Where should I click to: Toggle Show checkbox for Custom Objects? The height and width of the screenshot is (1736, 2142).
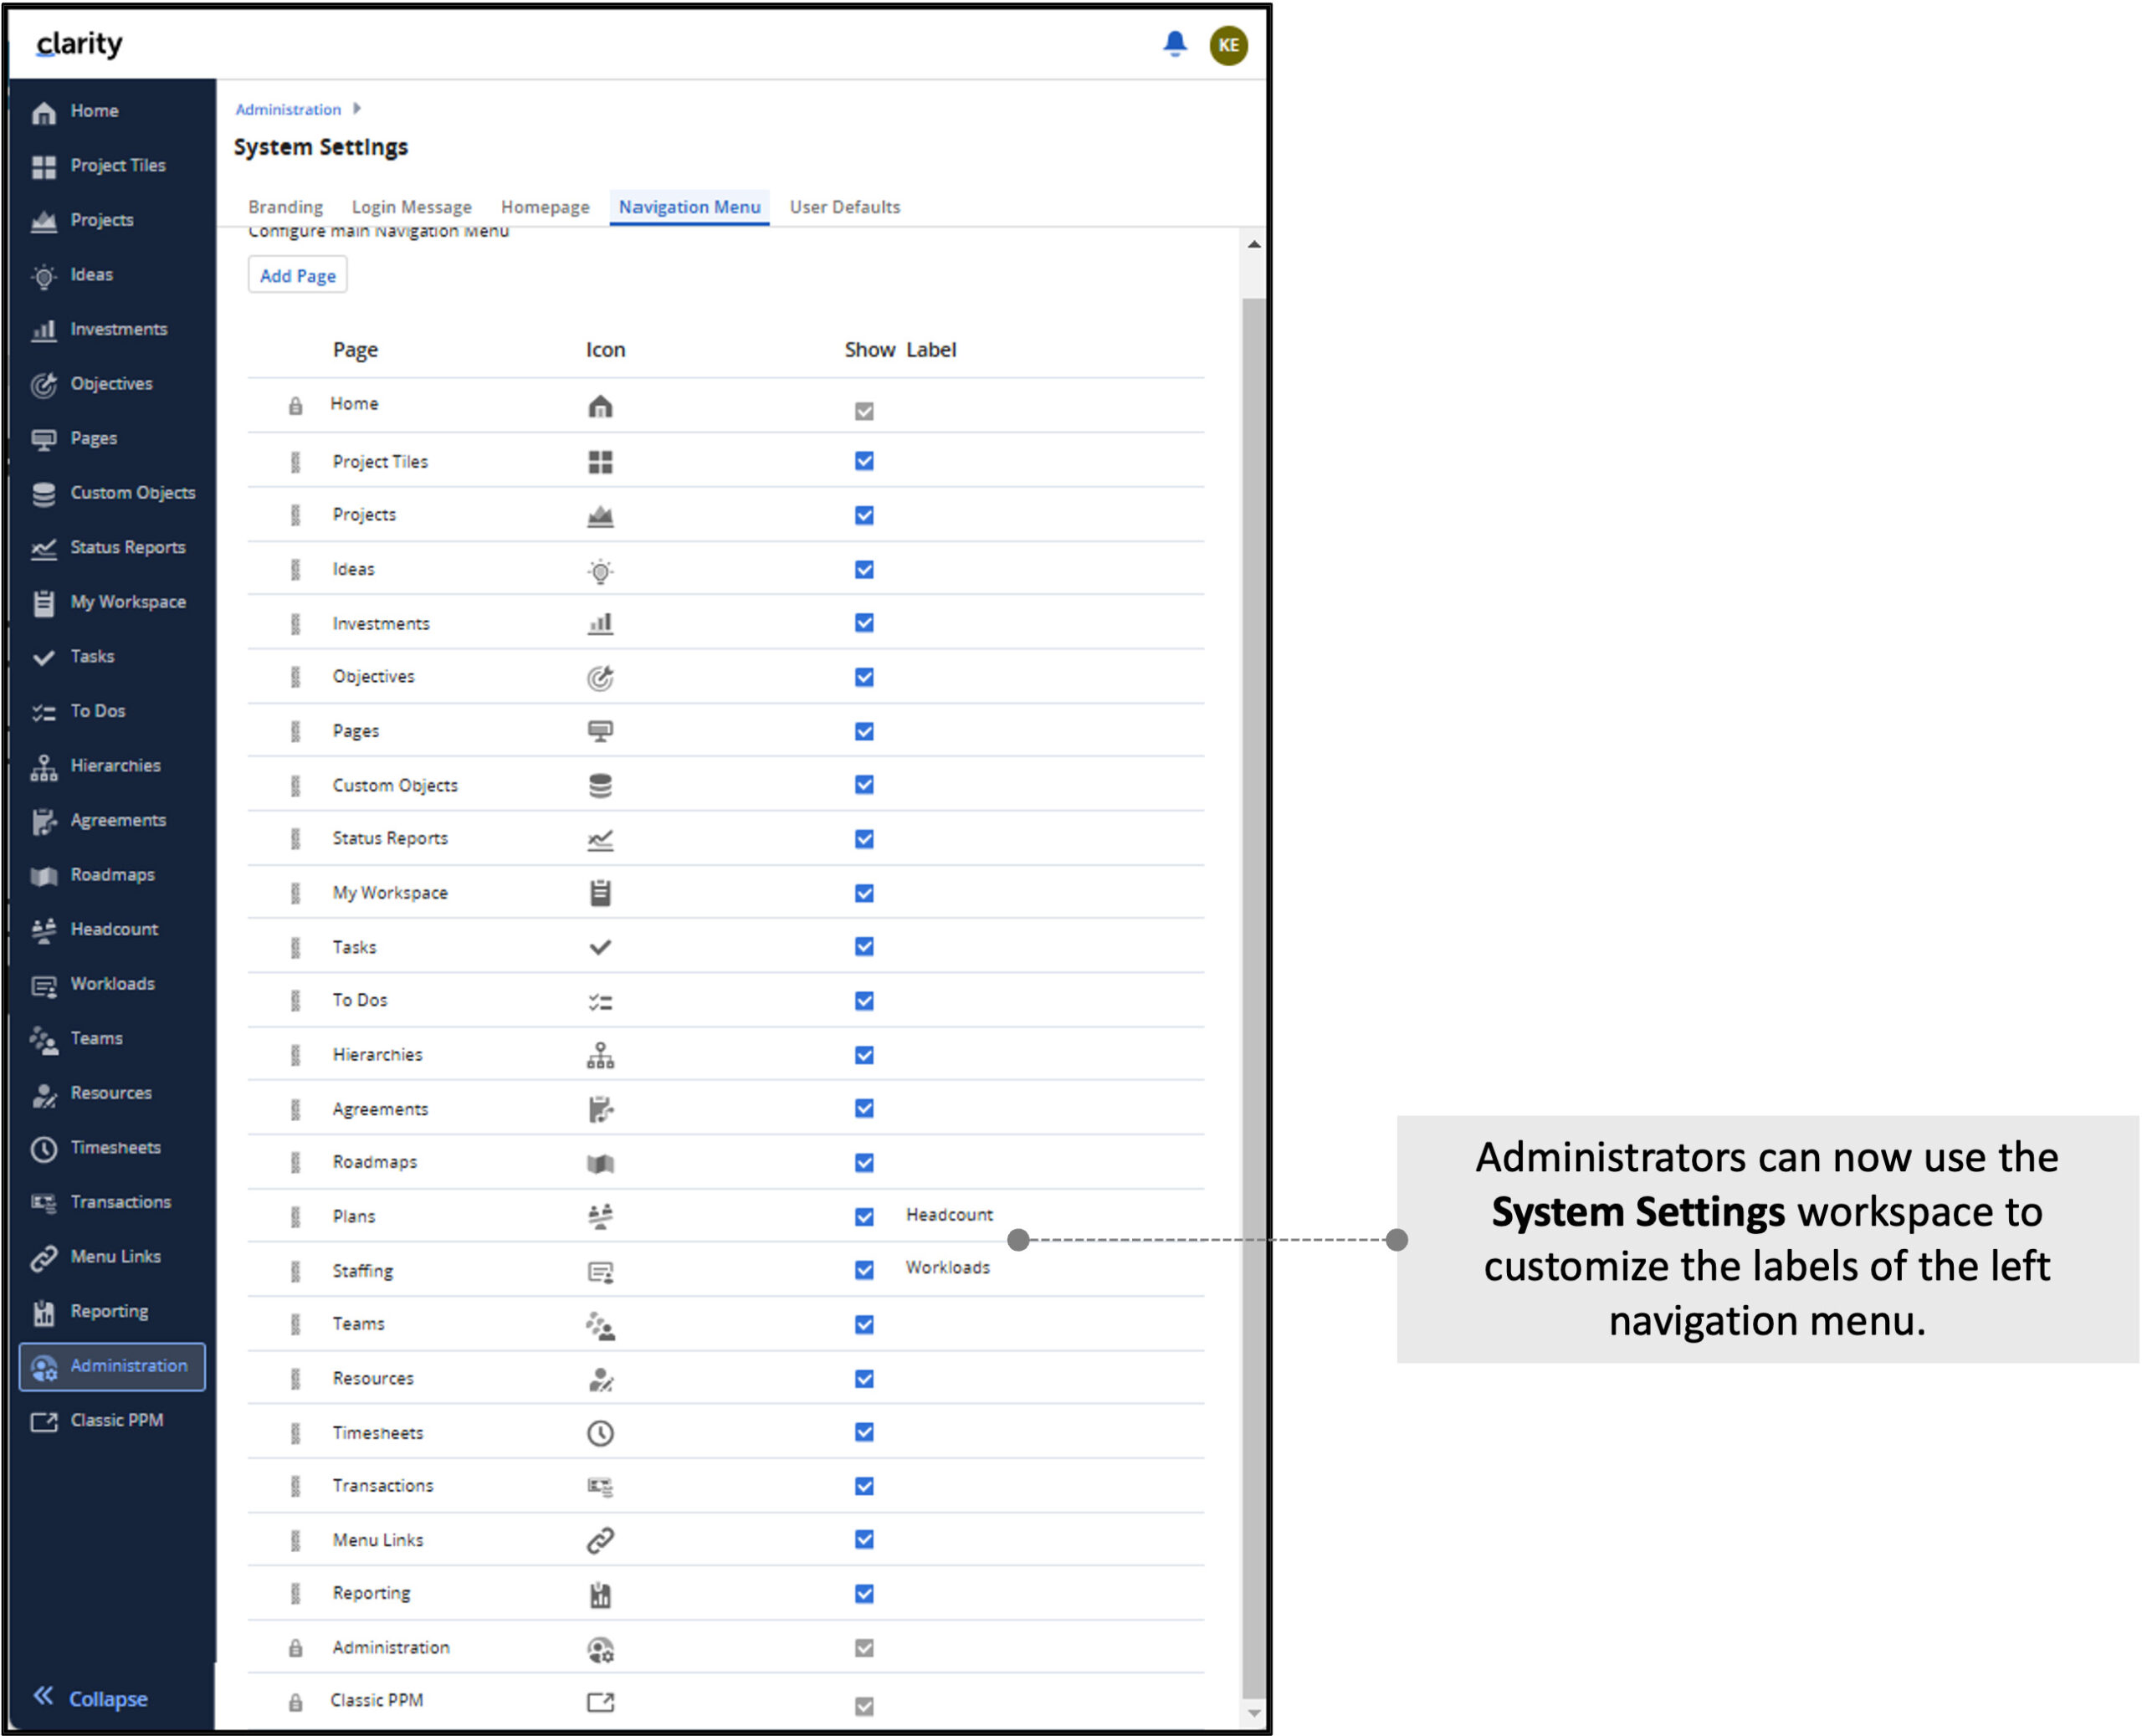coord(864,785)
